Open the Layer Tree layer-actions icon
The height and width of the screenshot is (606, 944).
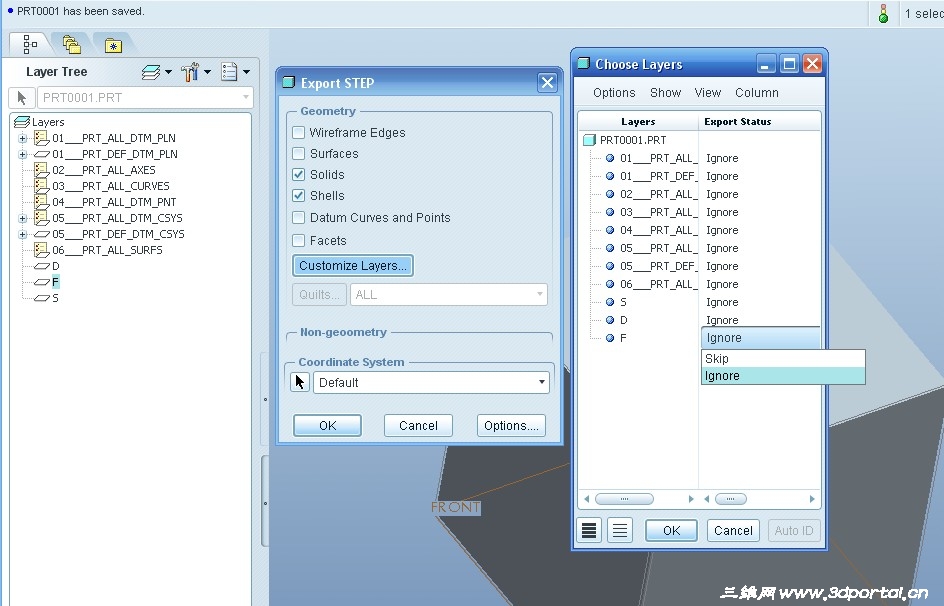tap(151, 72)
